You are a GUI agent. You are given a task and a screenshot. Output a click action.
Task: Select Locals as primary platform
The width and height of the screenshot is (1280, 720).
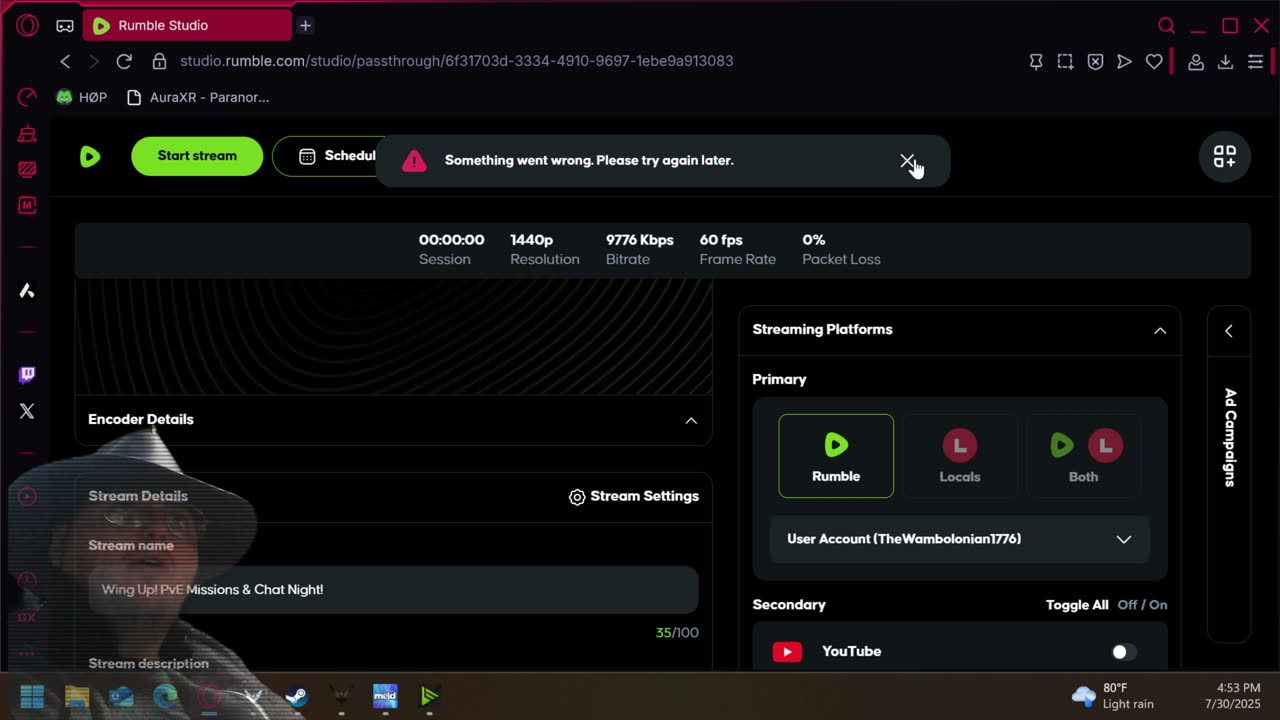pyautogui.click(x=960, y=456)
